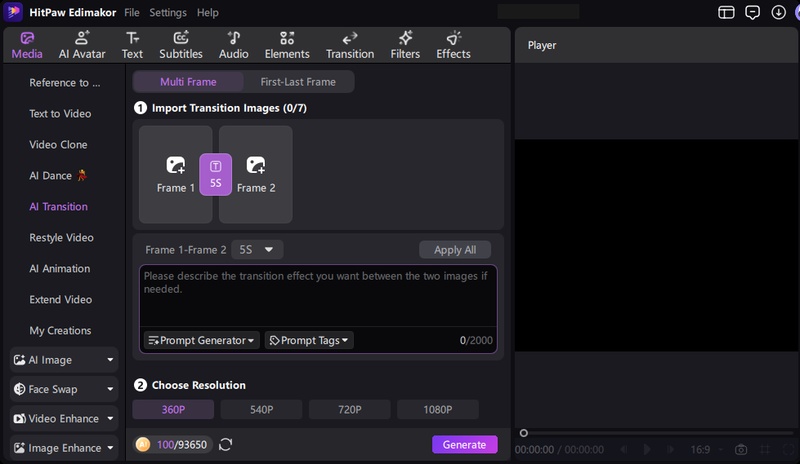Open the 16:9 aspect ratio dropdown

click(x=707, y=449)
